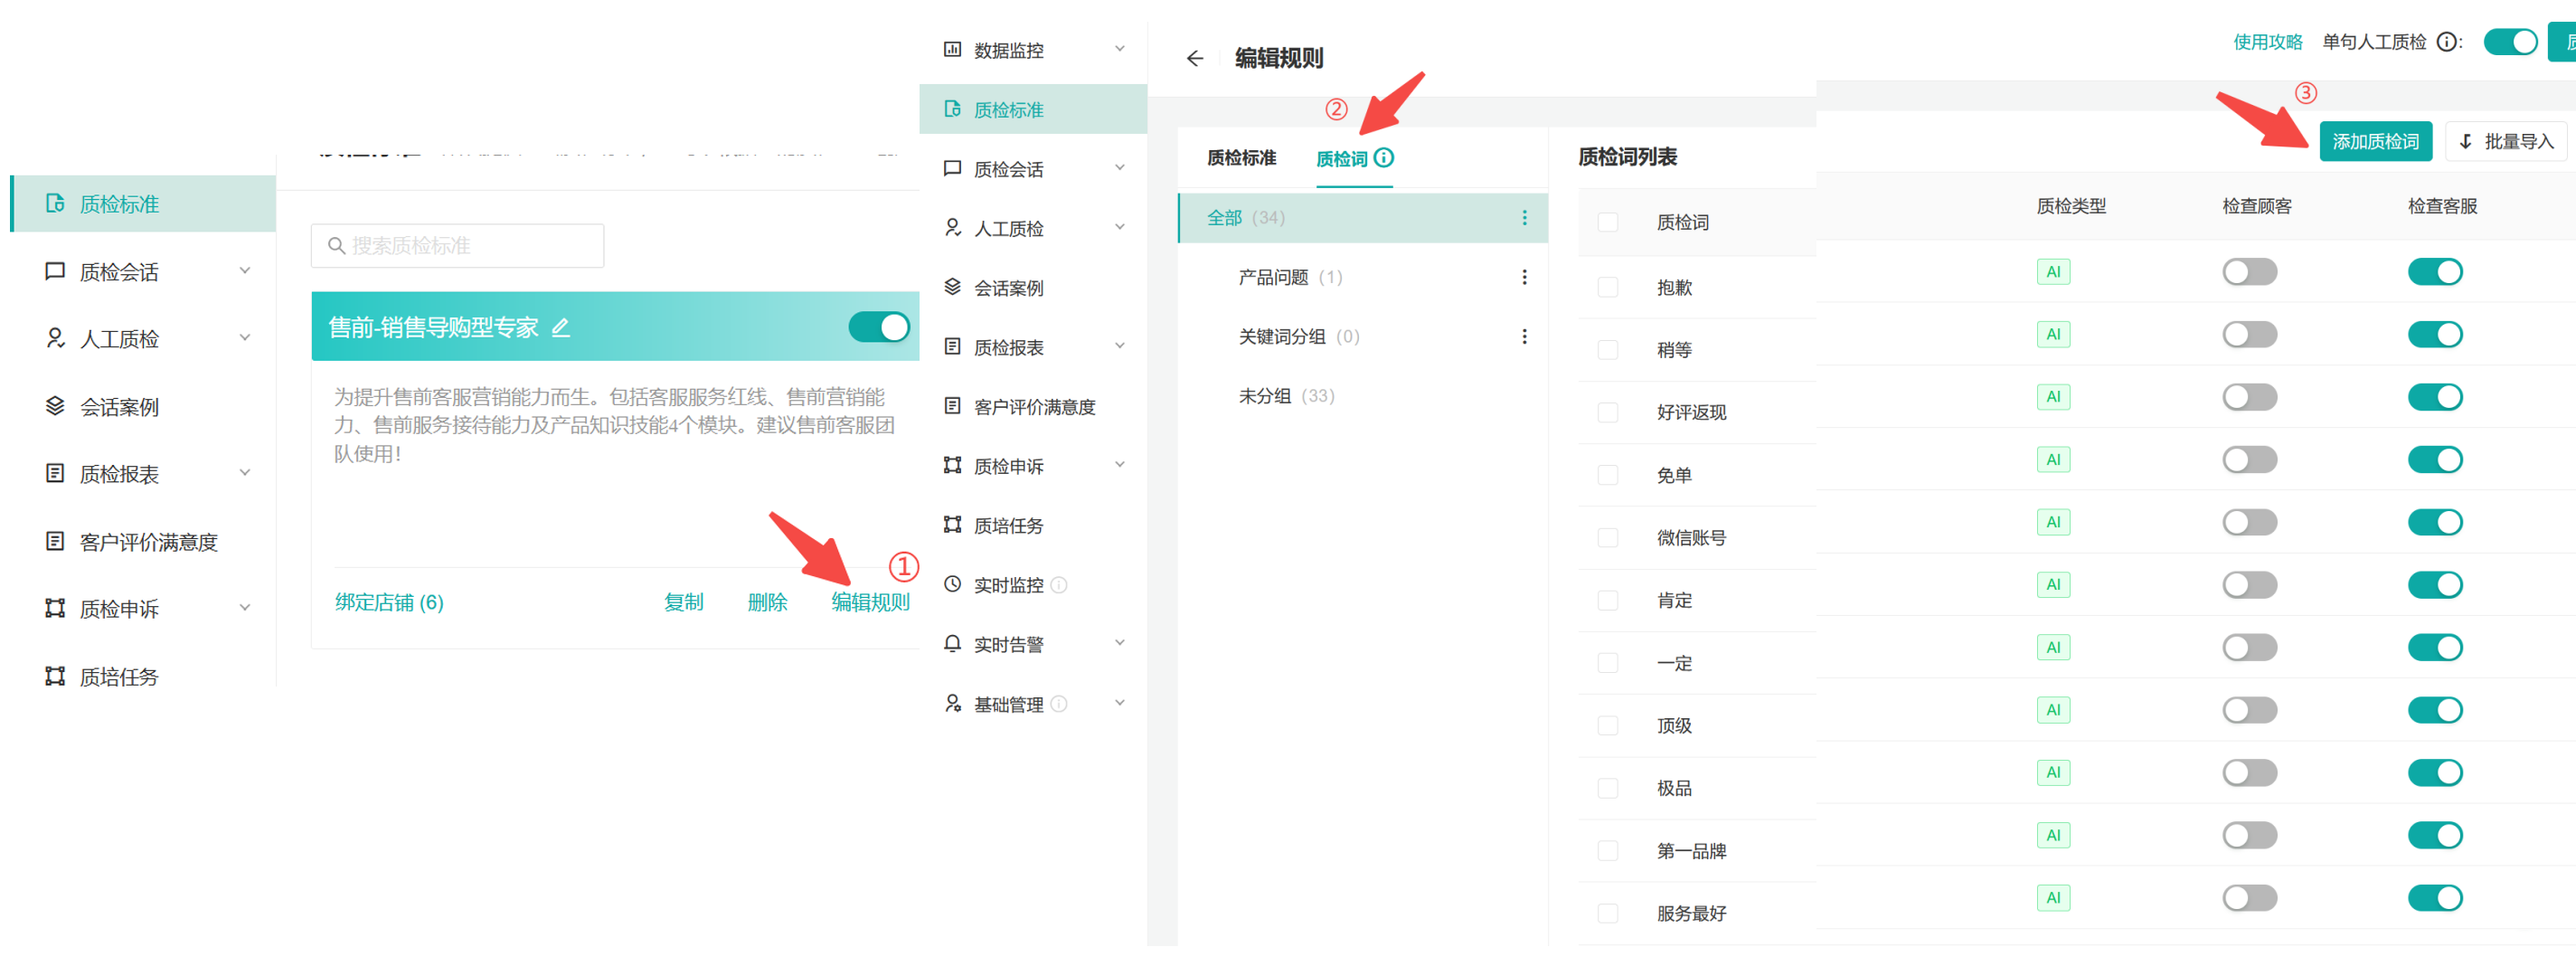The image size is (2576, 966).
Task: Expand 人工质检 chevron in left sidebar
Action: (244, 337)
